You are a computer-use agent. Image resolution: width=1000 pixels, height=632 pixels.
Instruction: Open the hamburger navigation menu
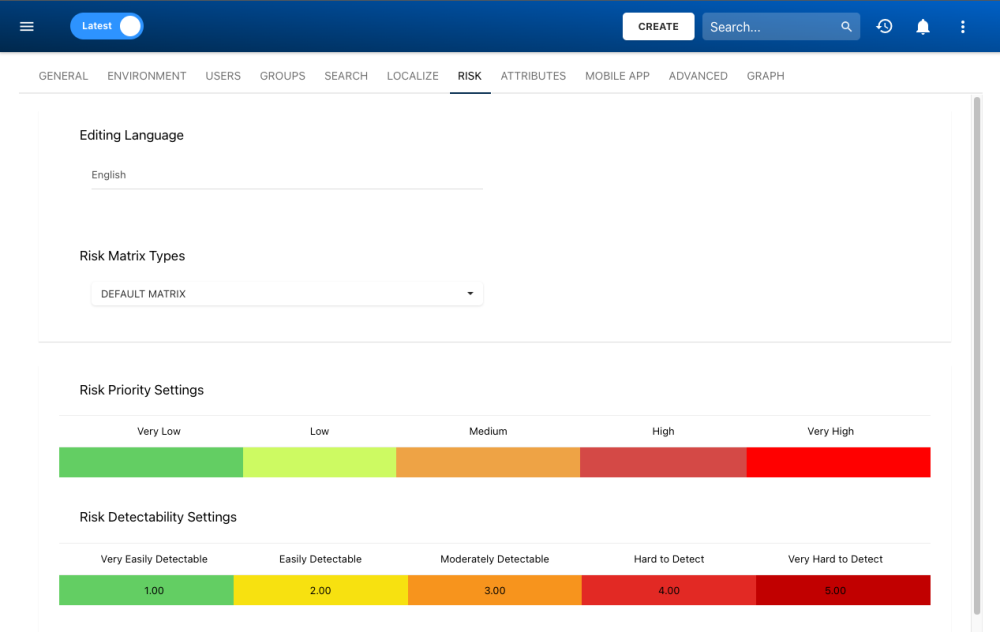coord(26,26)
